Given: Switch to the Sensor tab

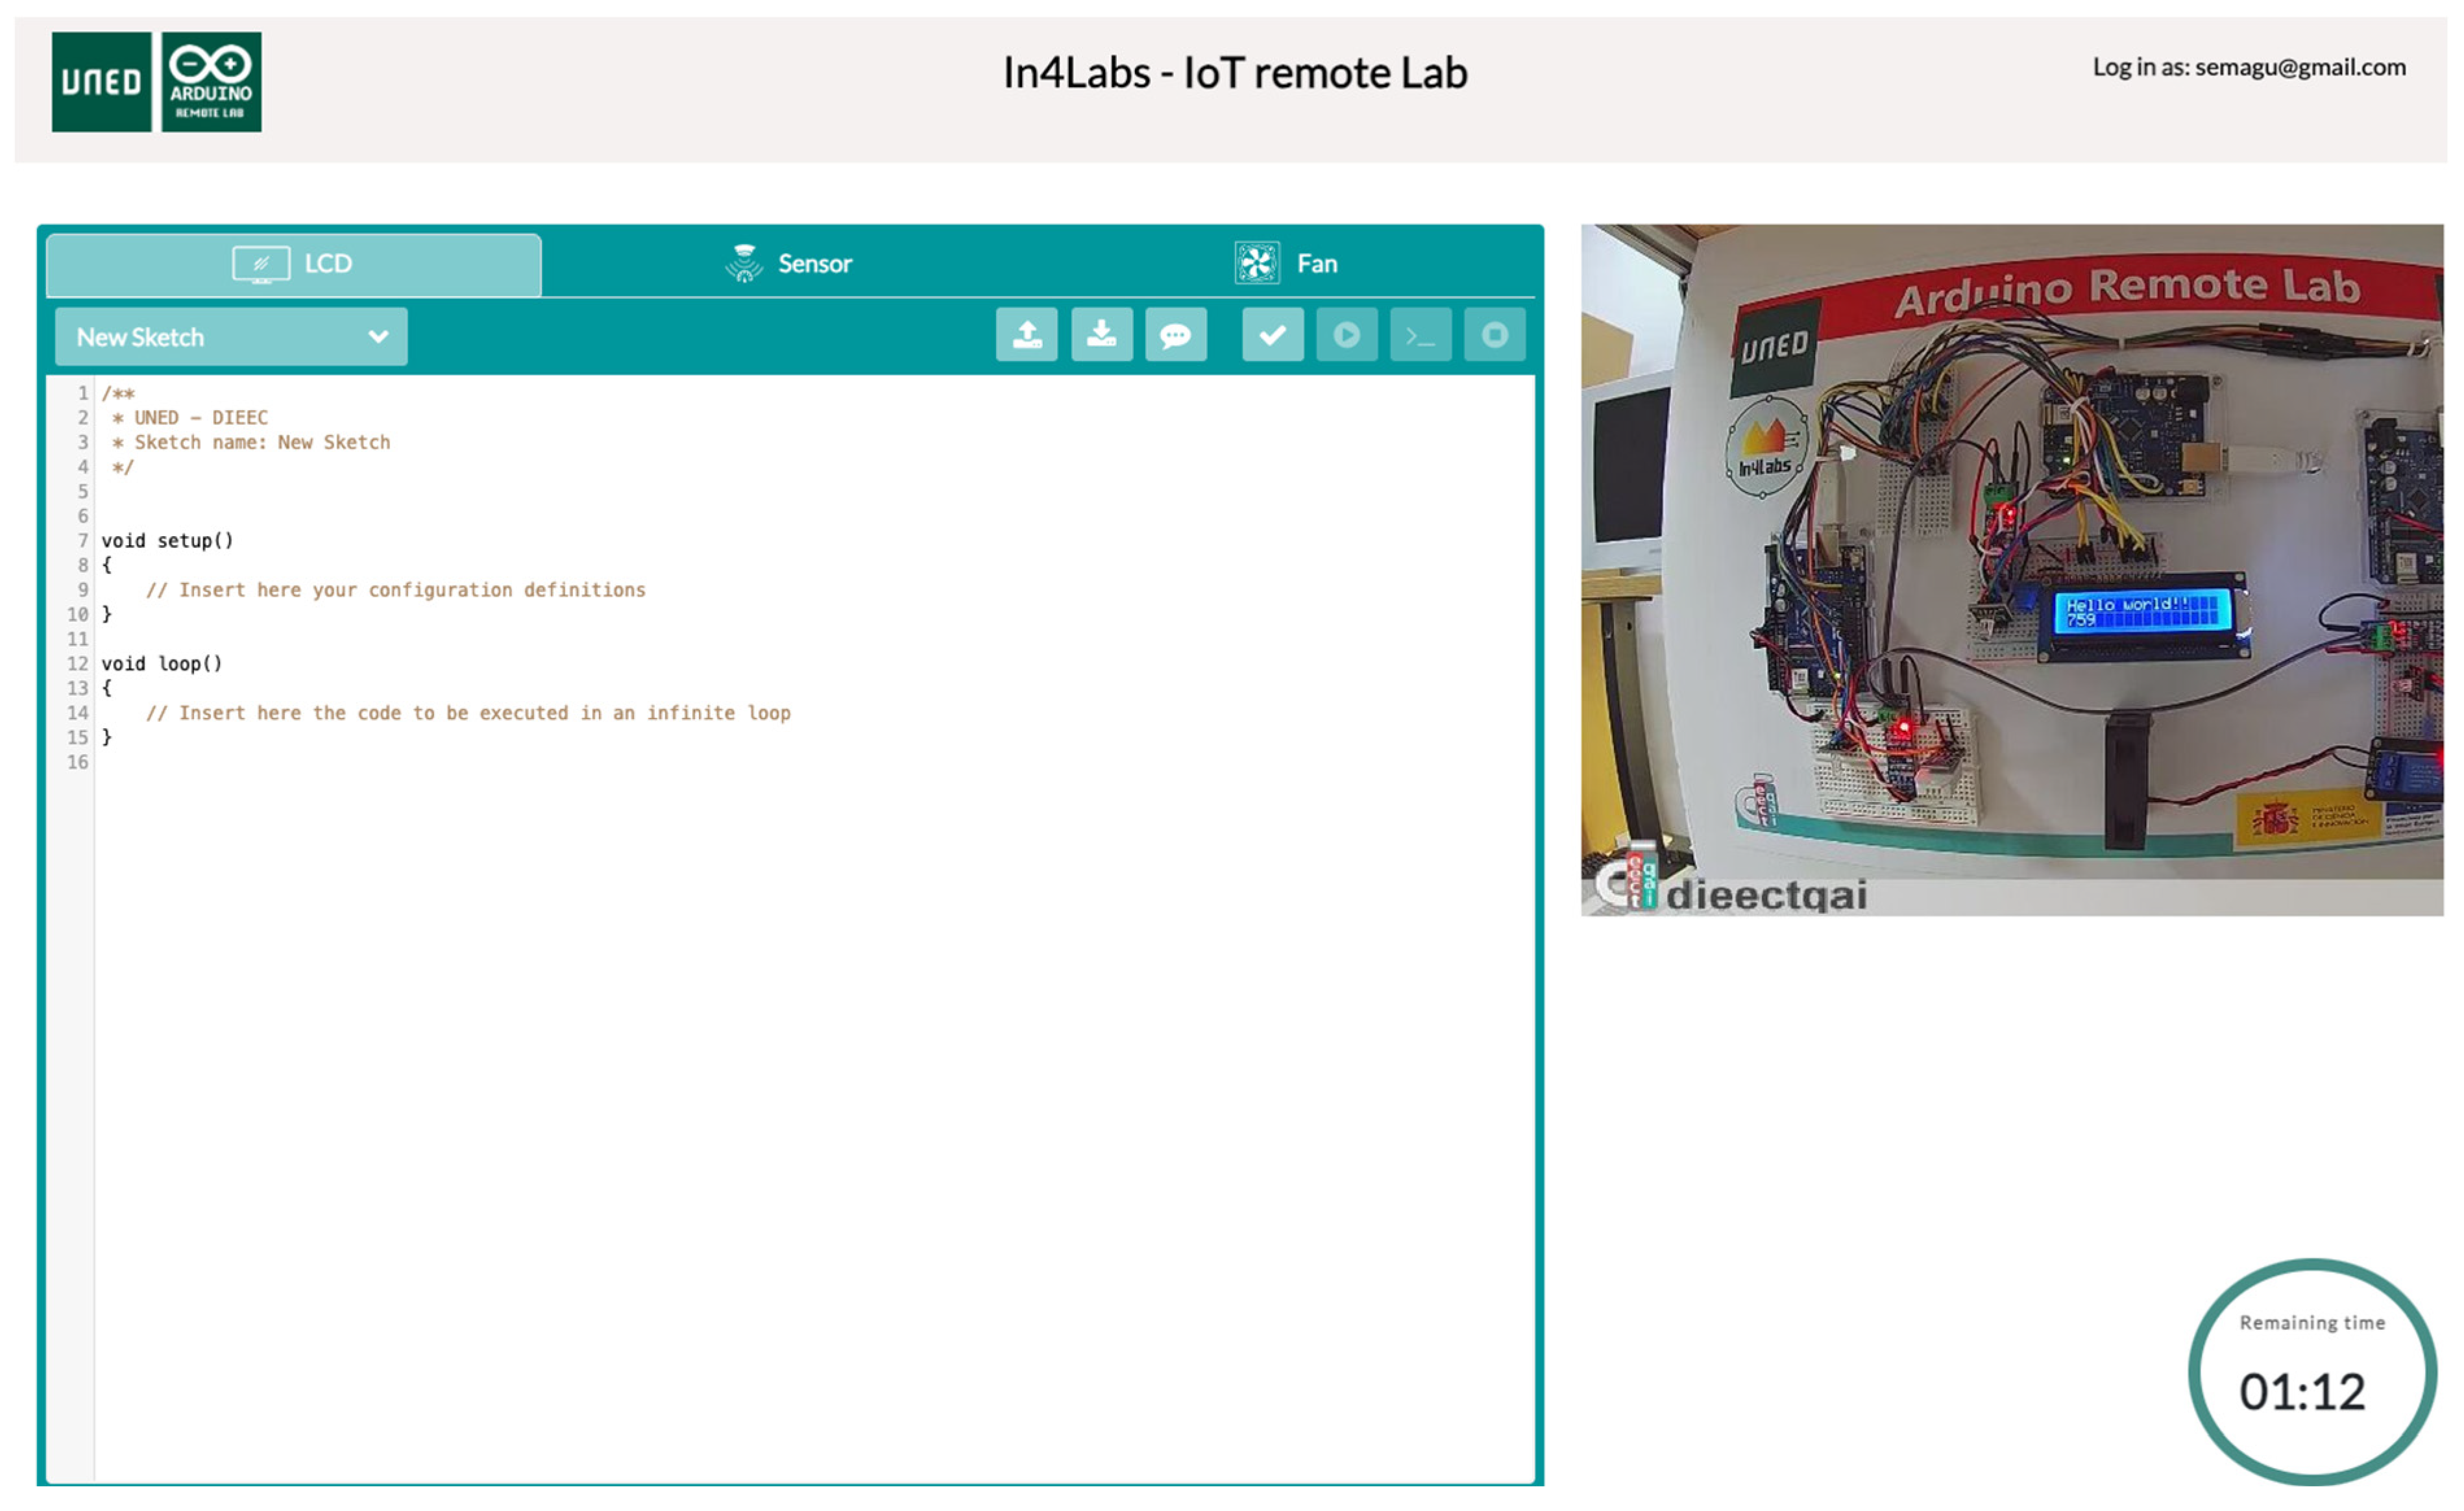Looking at the screenshot, I should tap(789, 264).
